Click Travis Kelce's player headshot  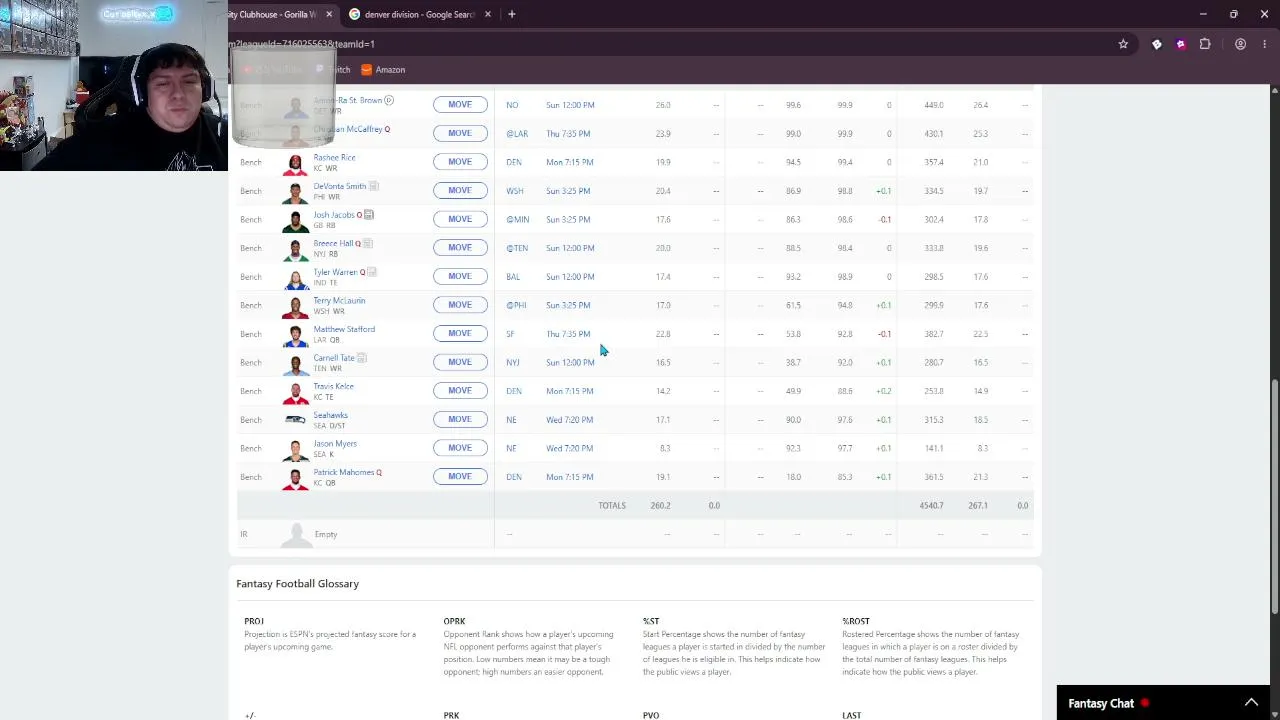295,392
